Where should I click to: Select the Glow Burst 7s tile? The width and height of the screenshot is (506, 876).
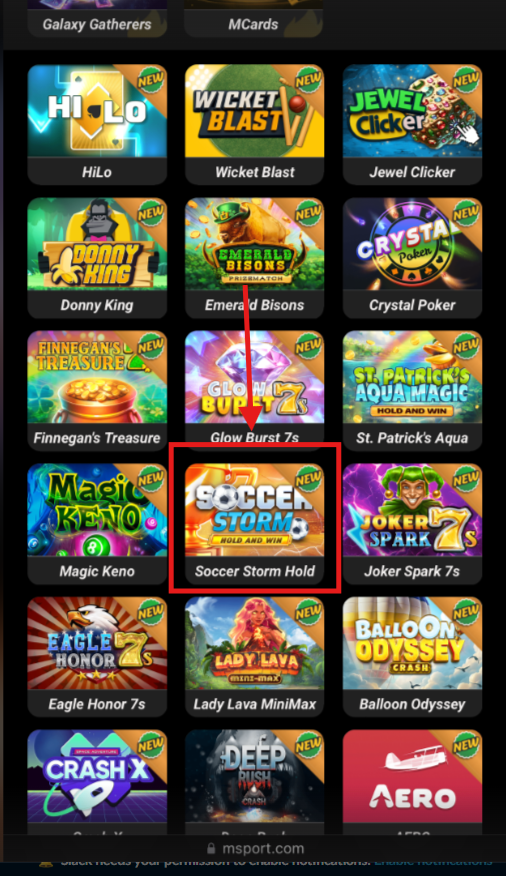pyautogui.click(x=255, y=390)
